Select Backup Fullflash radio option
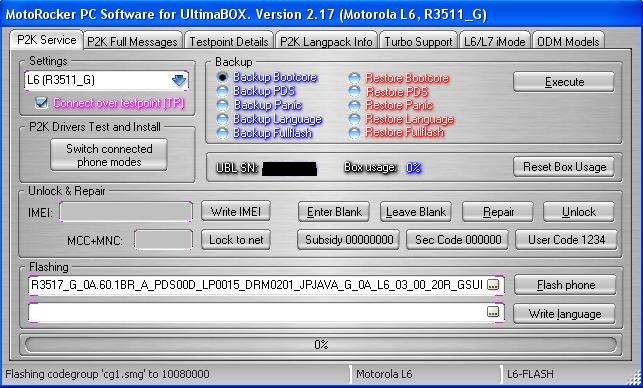The height and width of the screenshot is (388, 643). pyautogui.click(x=222, y=133)
